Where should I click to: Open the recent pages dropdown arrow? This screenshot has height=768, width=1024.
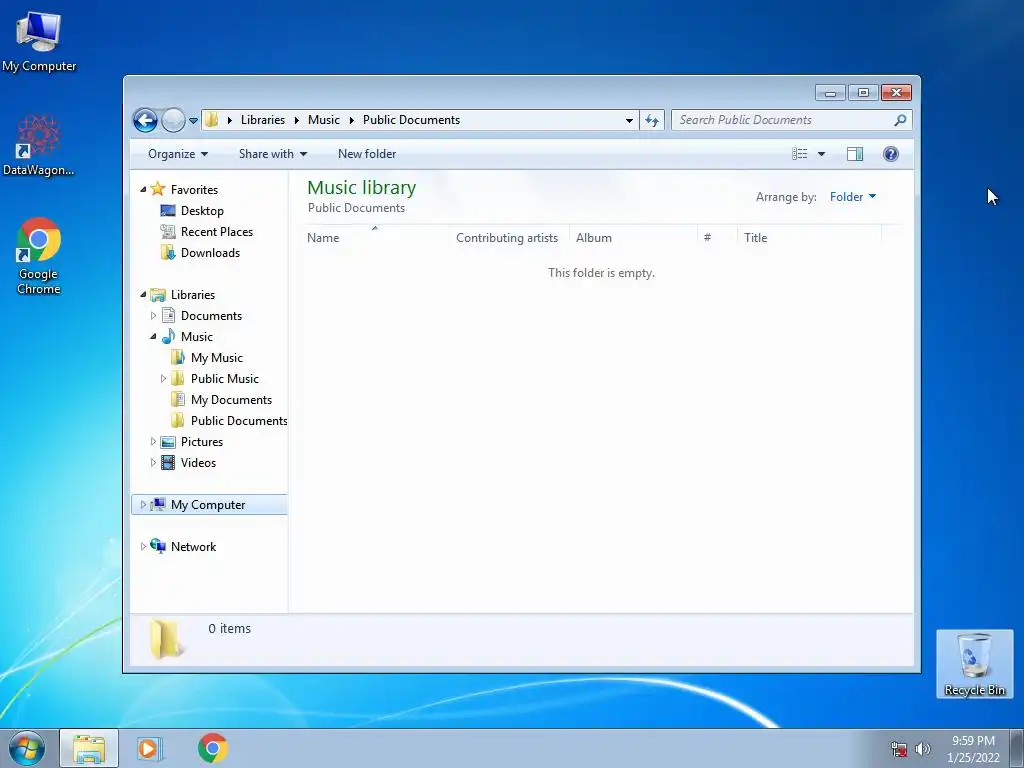click(x=193, y=121)
